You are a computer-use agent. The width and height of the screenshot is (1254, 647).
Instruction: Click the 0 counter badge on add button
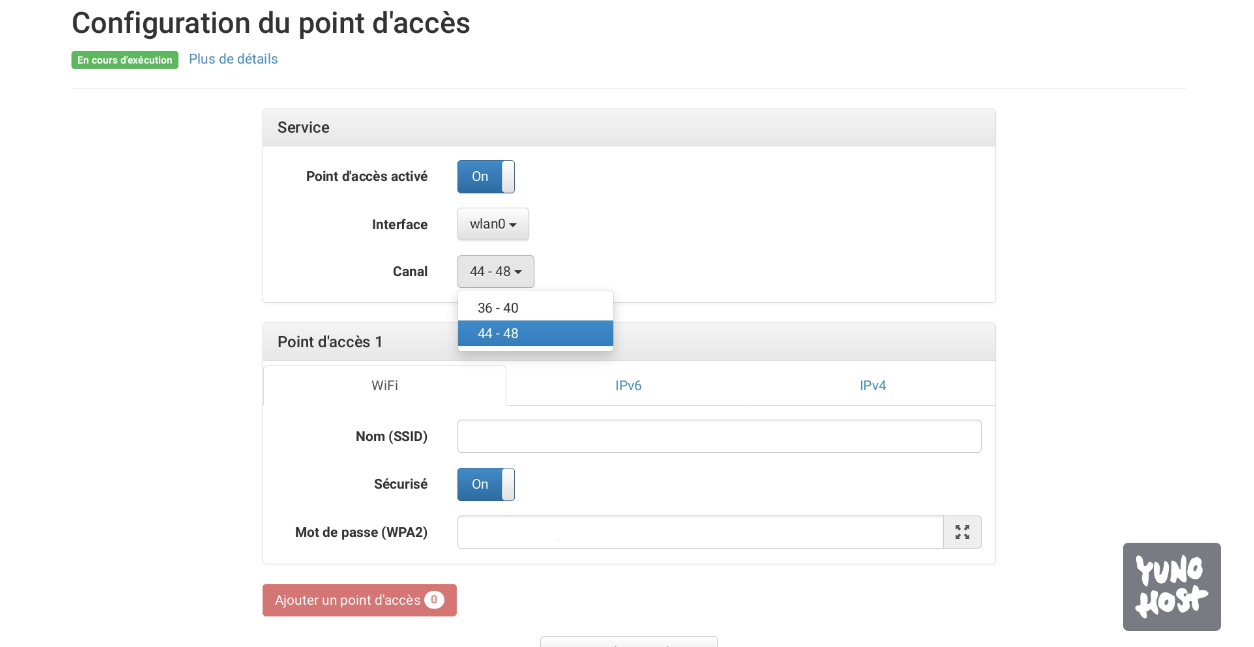pos(434,600)
